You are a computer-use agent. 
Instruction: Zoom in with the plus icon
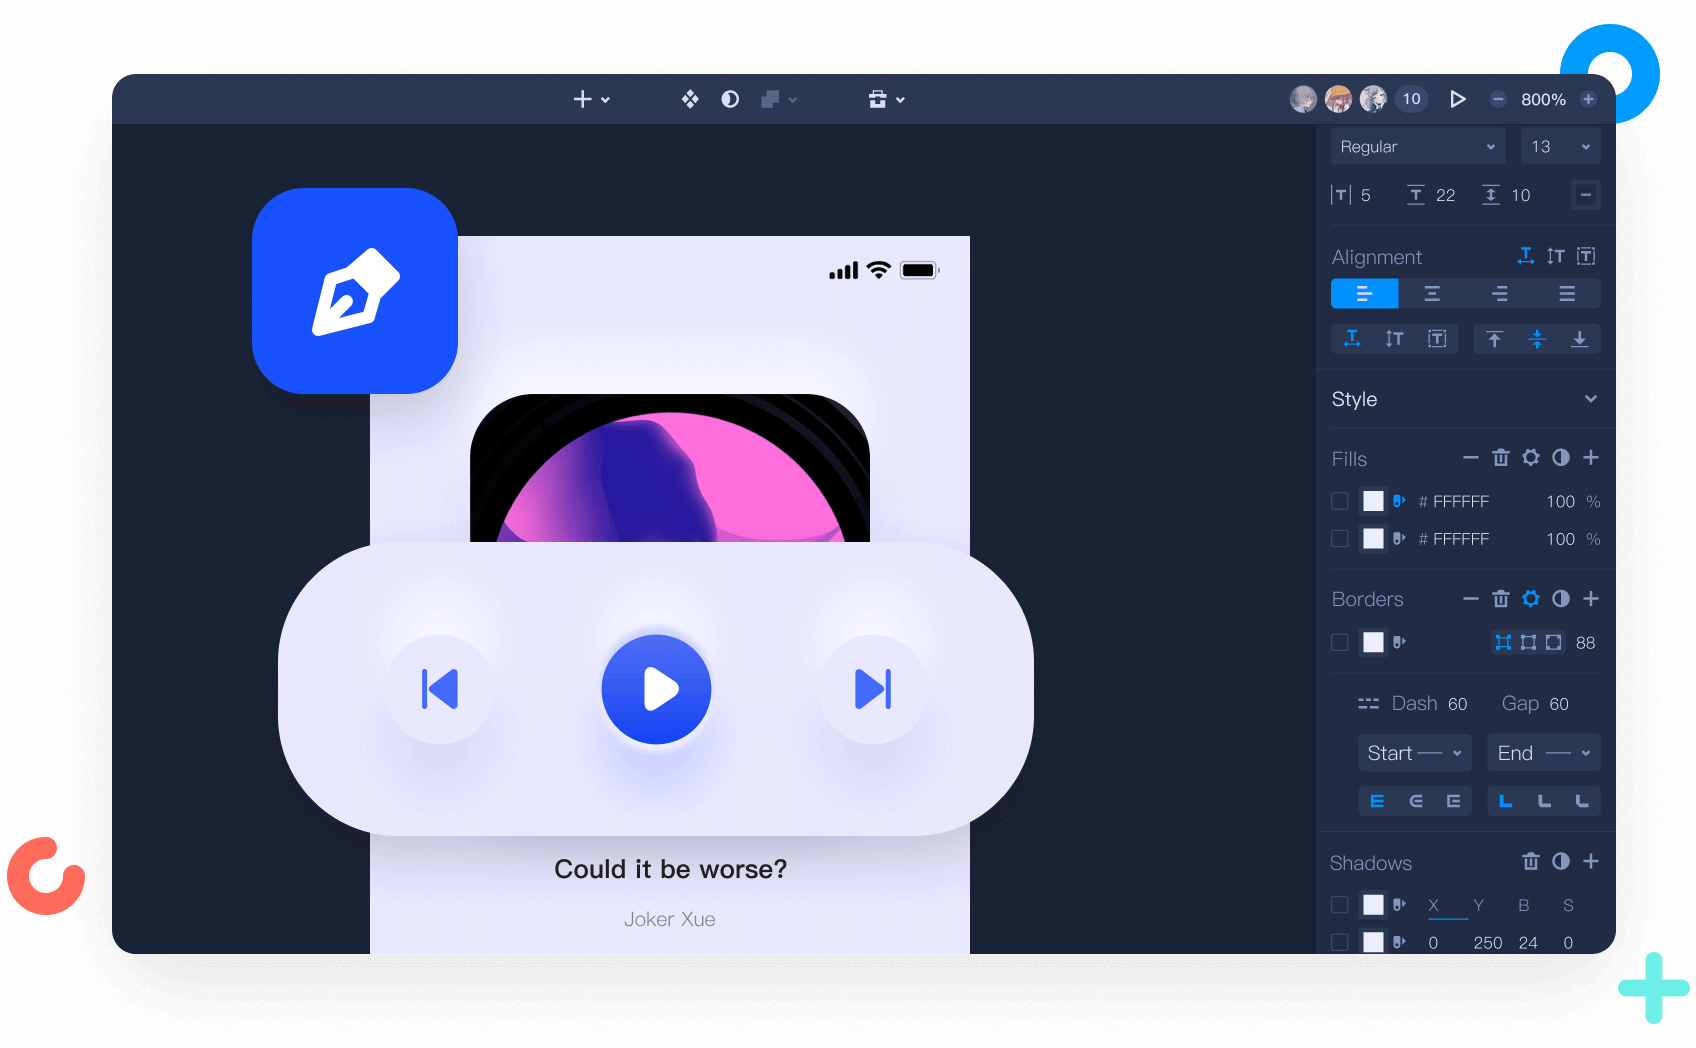pos(1588,99)
